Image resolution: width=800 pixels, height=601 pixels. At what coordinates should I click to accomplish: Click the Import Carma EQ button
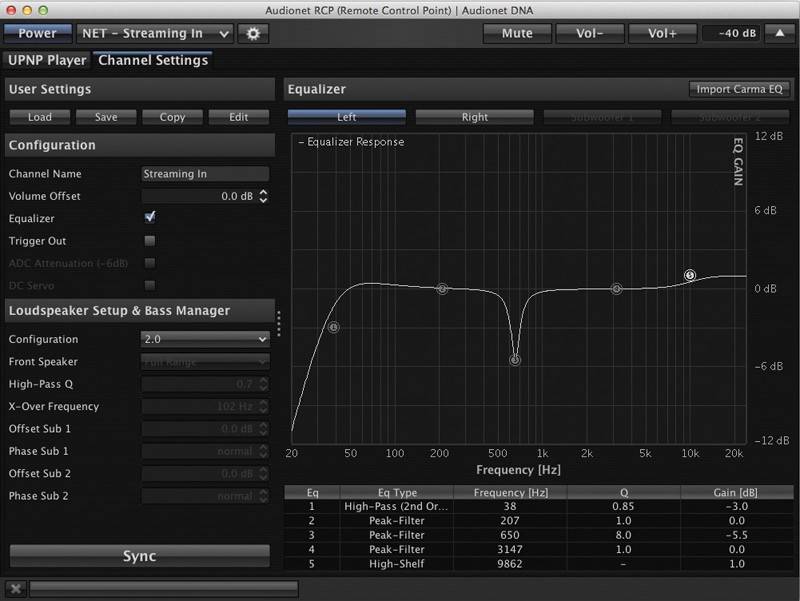[739, 89]
